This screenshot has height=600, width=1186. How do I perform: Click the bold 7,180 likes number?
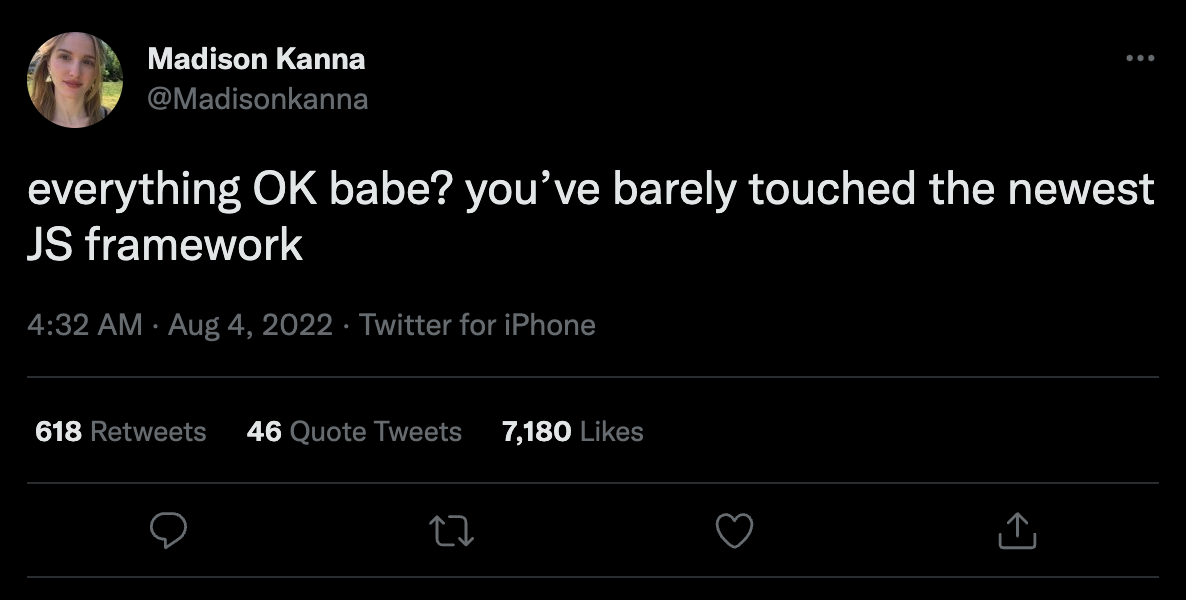537,432
